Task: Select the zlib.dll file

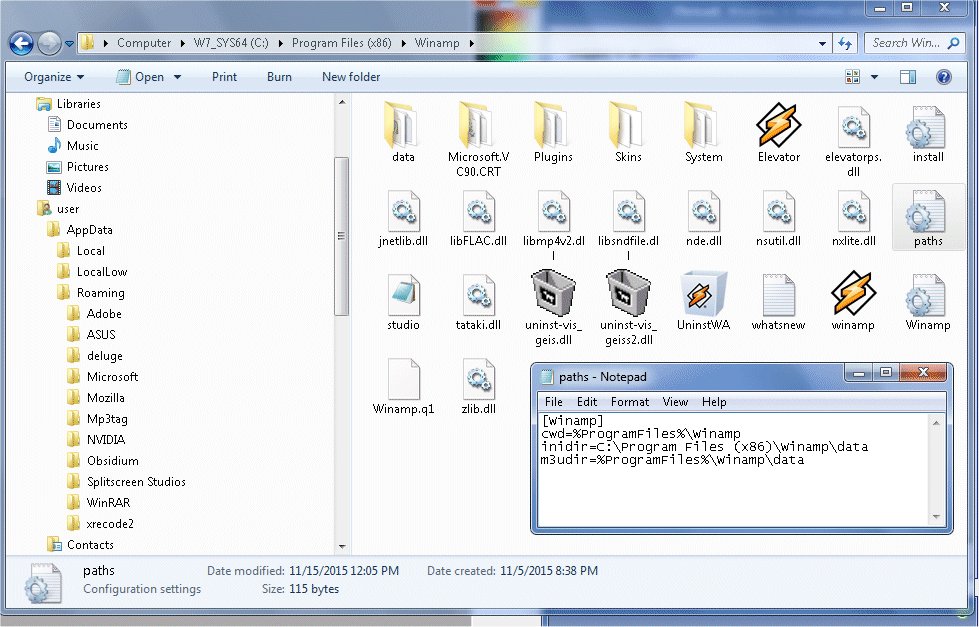Action: click(478, 386)
